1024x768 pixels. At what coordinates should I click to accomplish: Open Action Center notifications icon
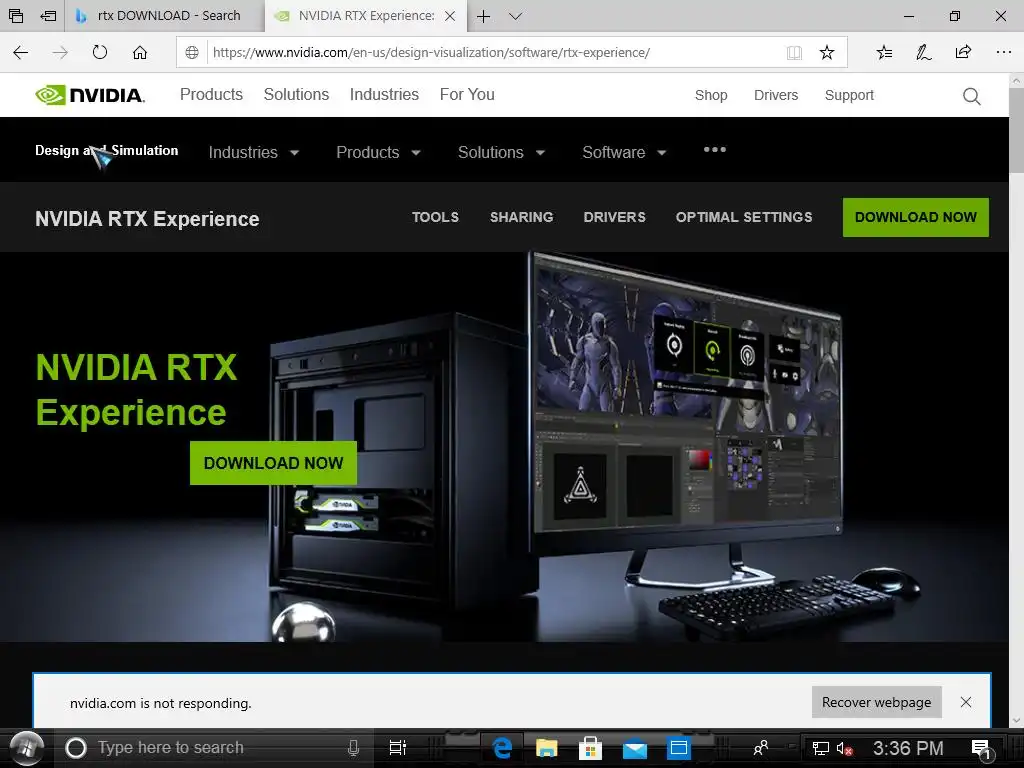click(982, 749)
